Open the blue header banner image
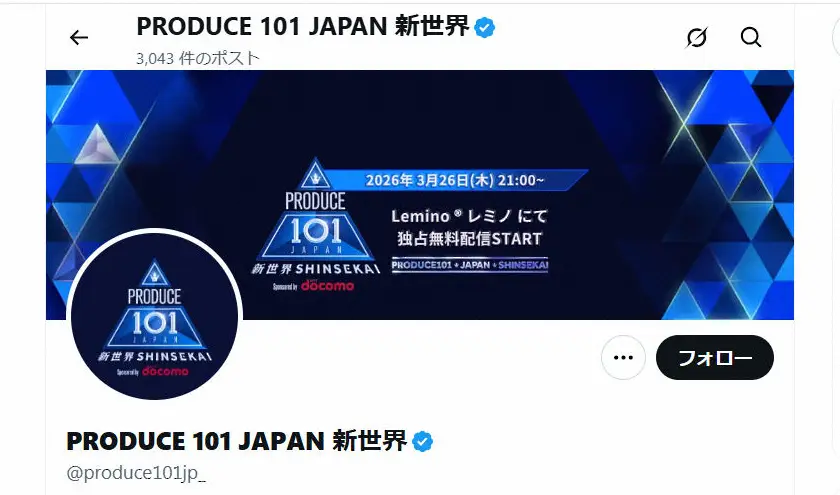This screenshot has width=840, height=495. click(419, 195)
